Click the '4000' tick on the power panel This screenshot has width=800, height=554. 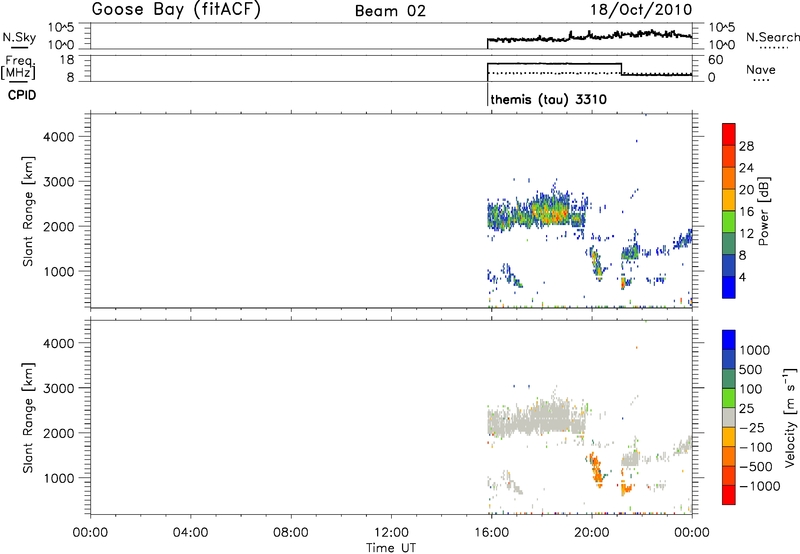[59, 137]
